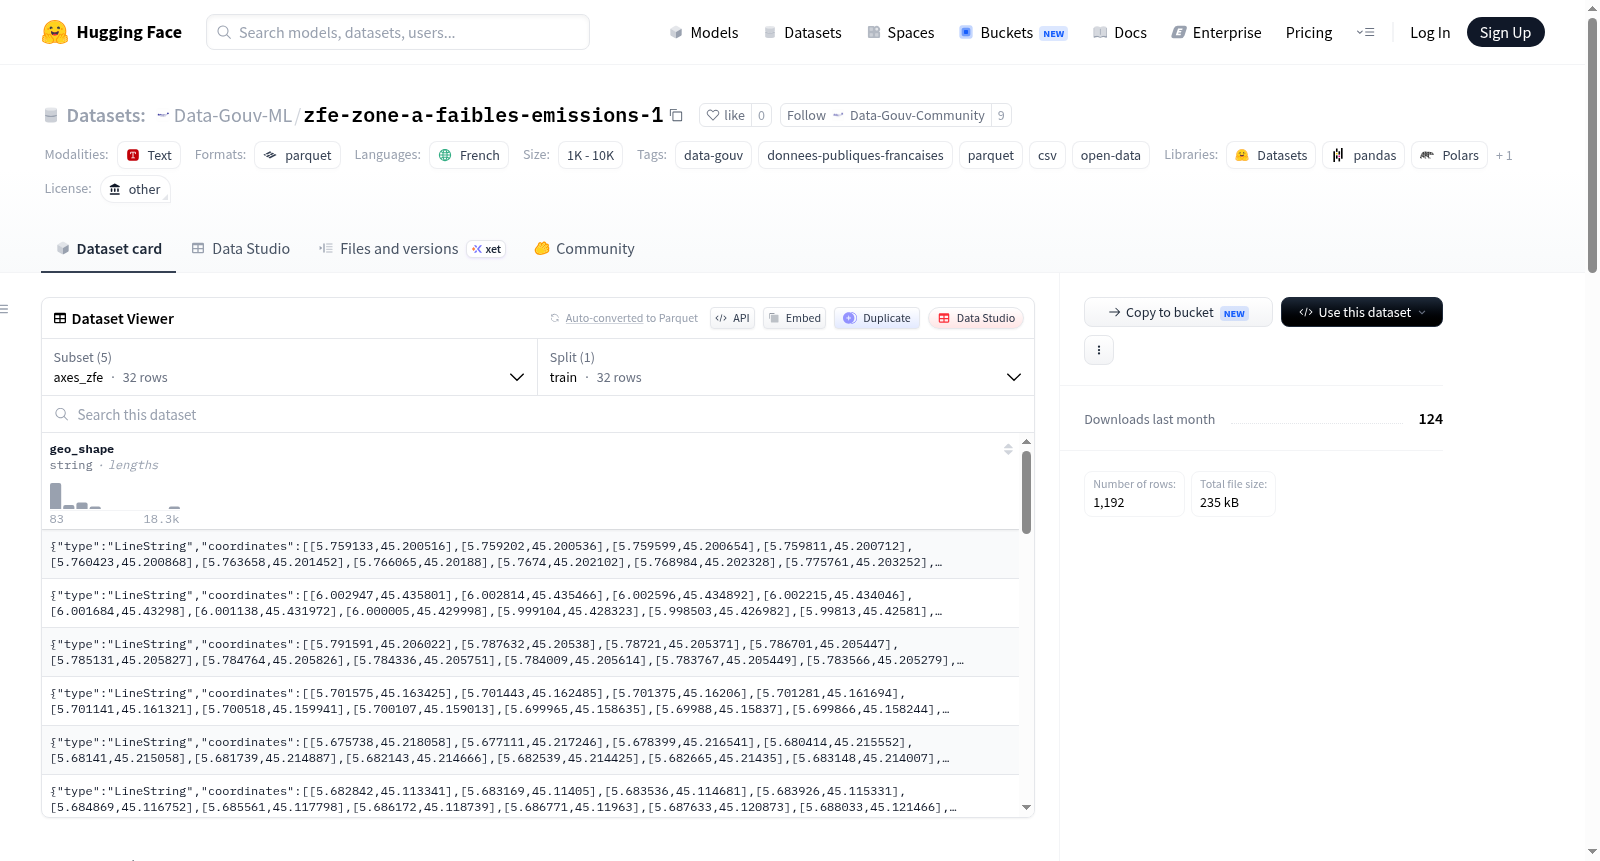Click the geo_shape lengths histogram

pos(115,497)
